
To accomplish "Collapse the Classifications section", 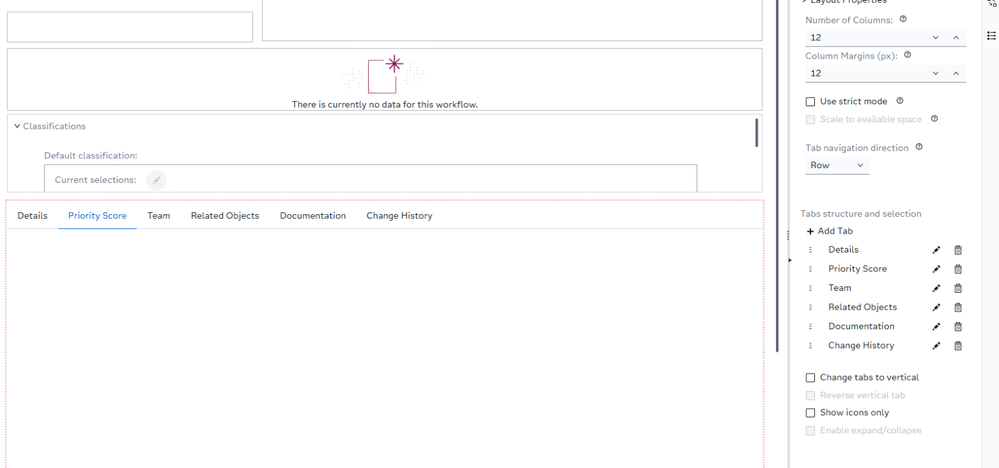I will [17, 126].
